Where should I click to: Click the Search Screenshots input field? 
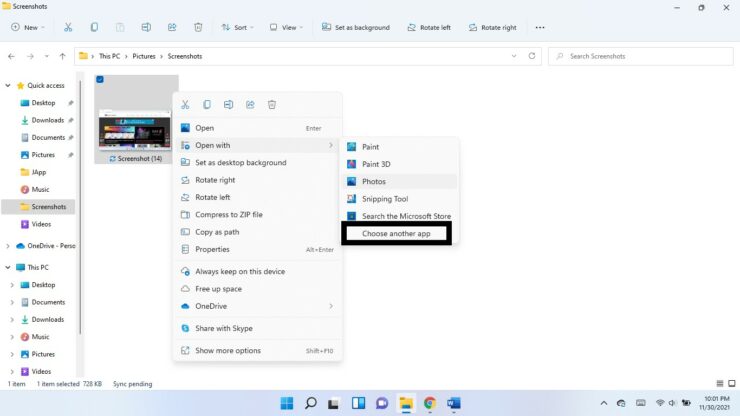click(640, 56)
